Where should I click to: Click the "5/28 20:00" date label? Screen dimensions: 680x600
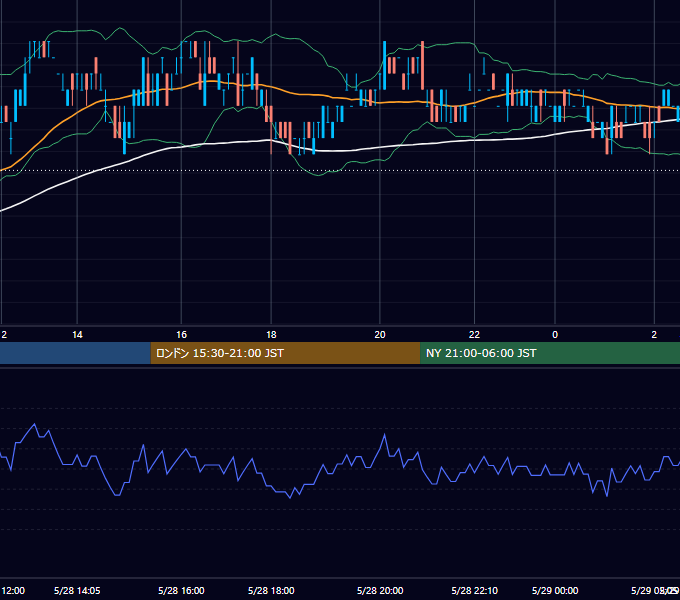tap(380, 590)
